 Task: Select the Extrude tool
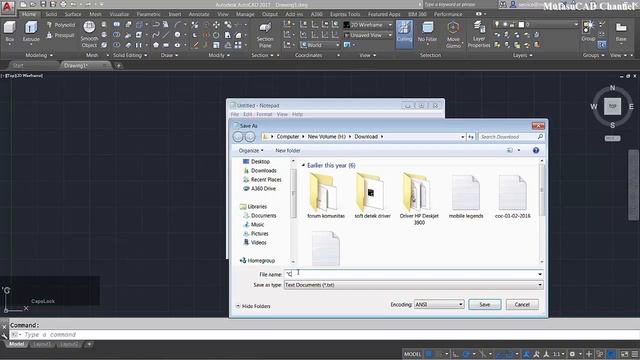click(31, 32)
